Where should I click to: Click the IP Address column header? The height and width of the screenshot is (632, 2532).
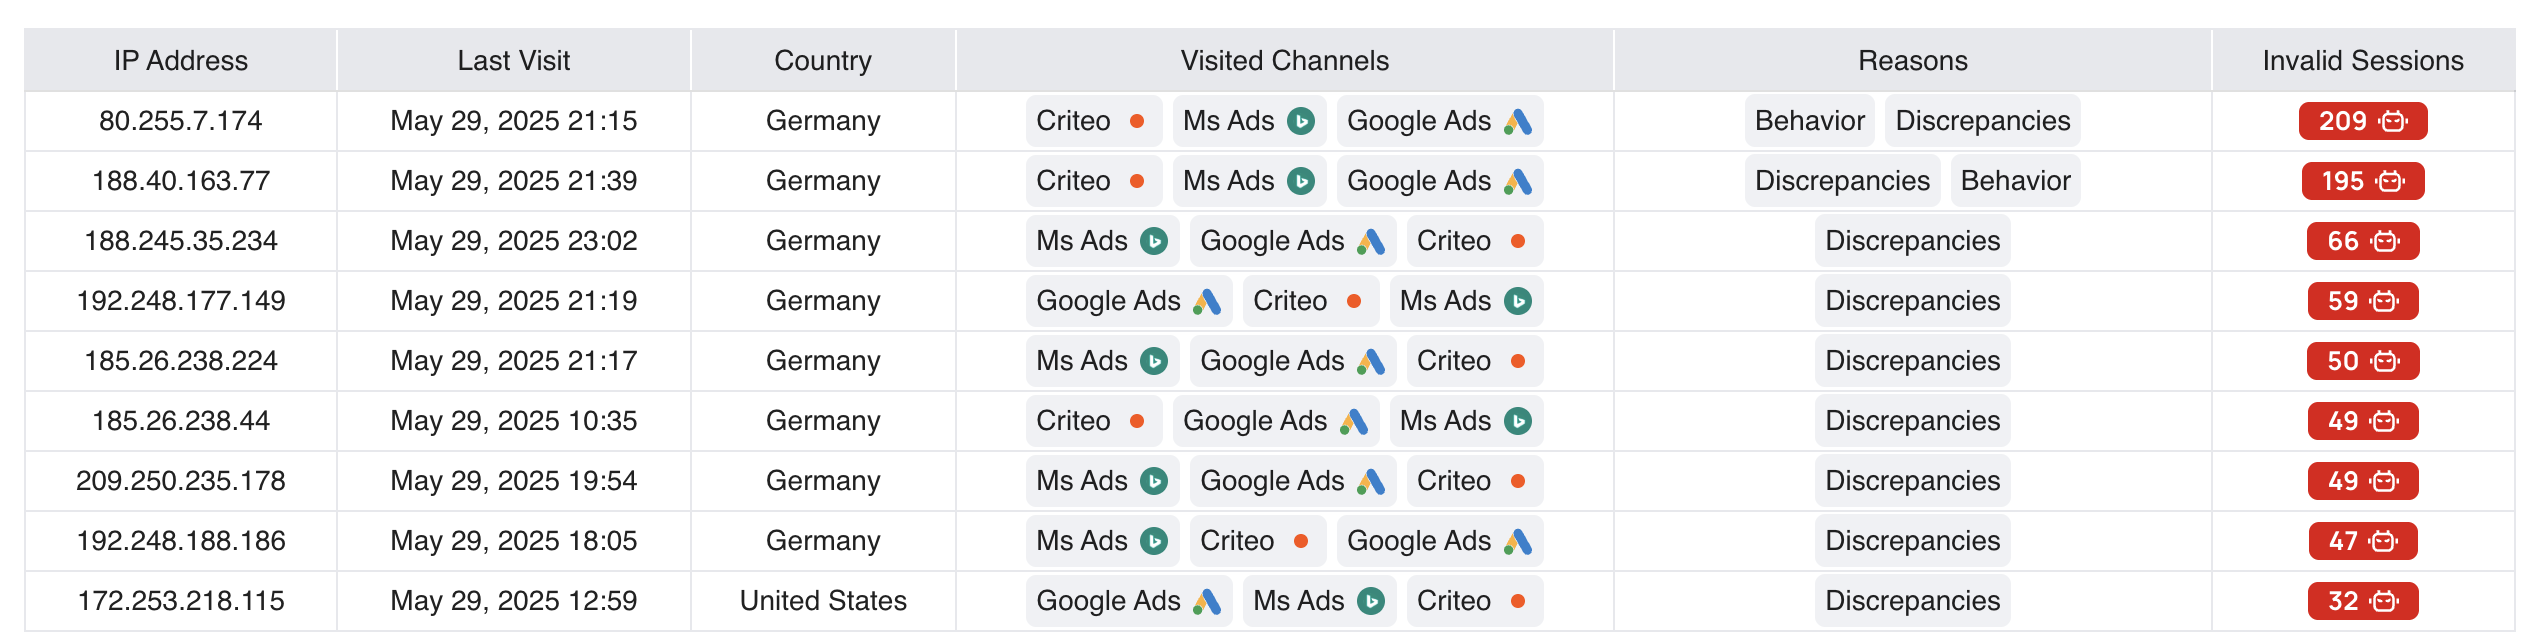[x=180, y=61]
